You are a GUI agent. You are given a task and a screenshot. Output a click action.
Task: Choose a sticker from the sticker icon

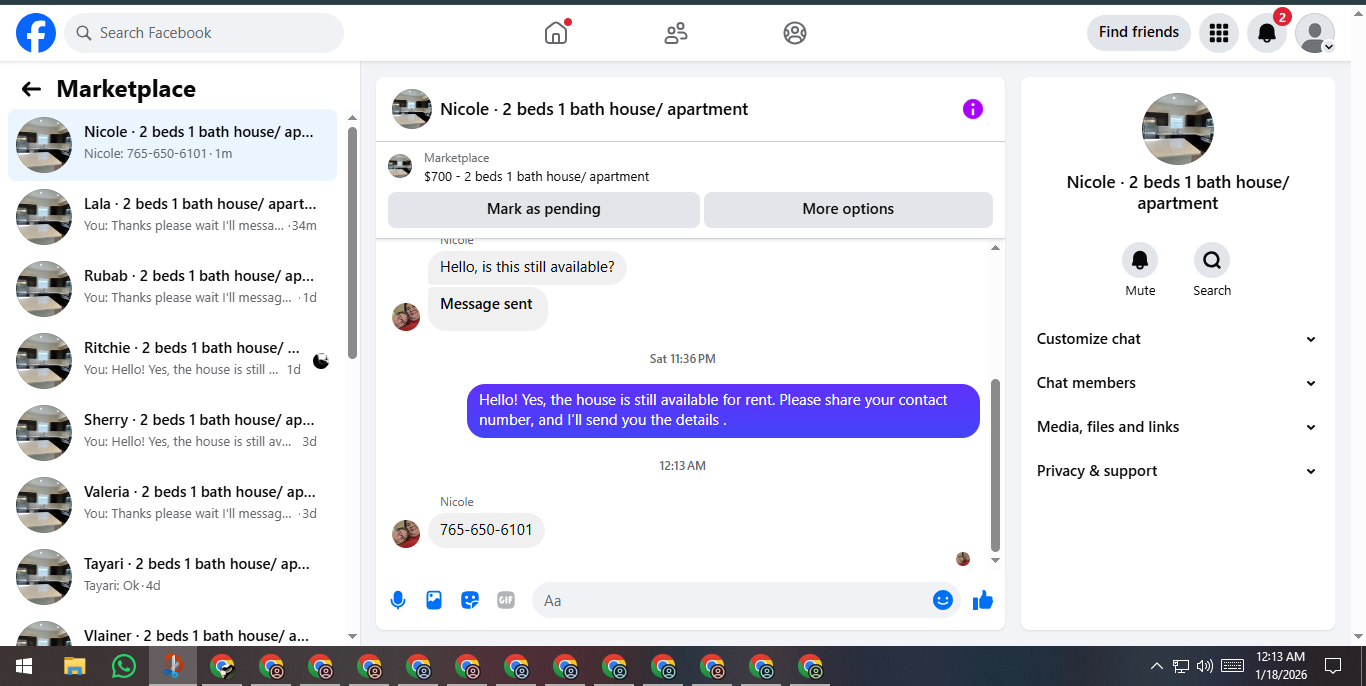470,600
